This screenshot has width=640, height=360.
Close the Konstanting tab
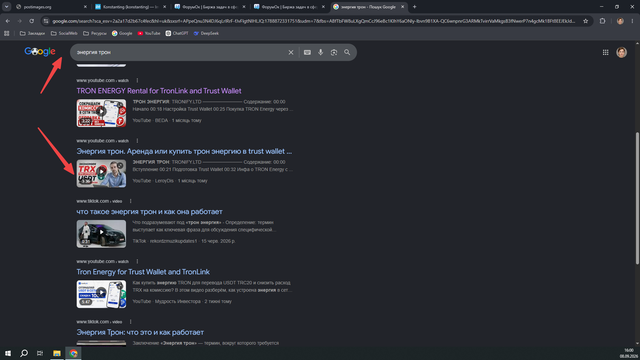[x=164, y=7]
